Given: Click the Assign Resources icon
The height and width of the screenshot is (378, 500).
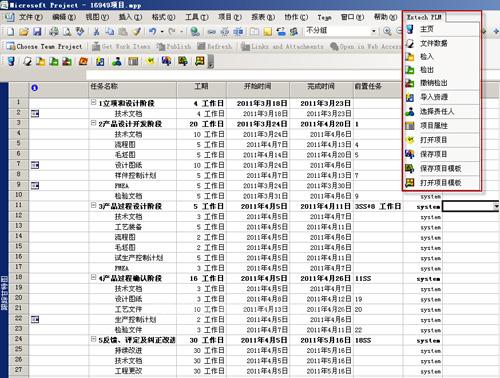Looking at the screenshot, I should pos(294,31).
